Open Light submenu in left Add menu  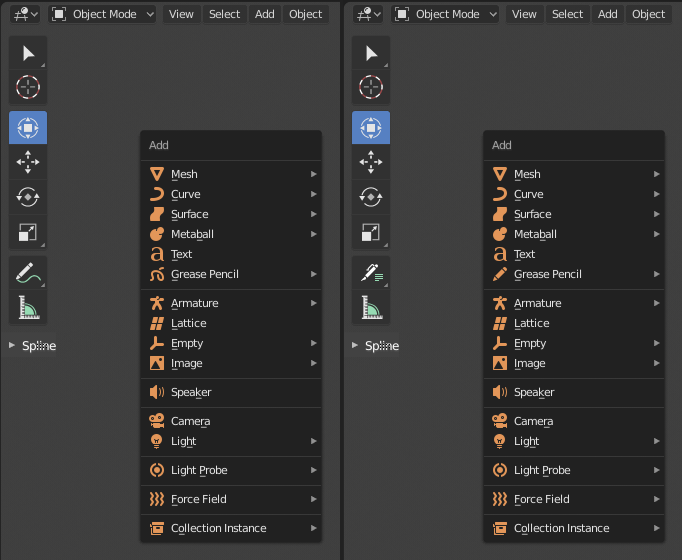point(231,441)
